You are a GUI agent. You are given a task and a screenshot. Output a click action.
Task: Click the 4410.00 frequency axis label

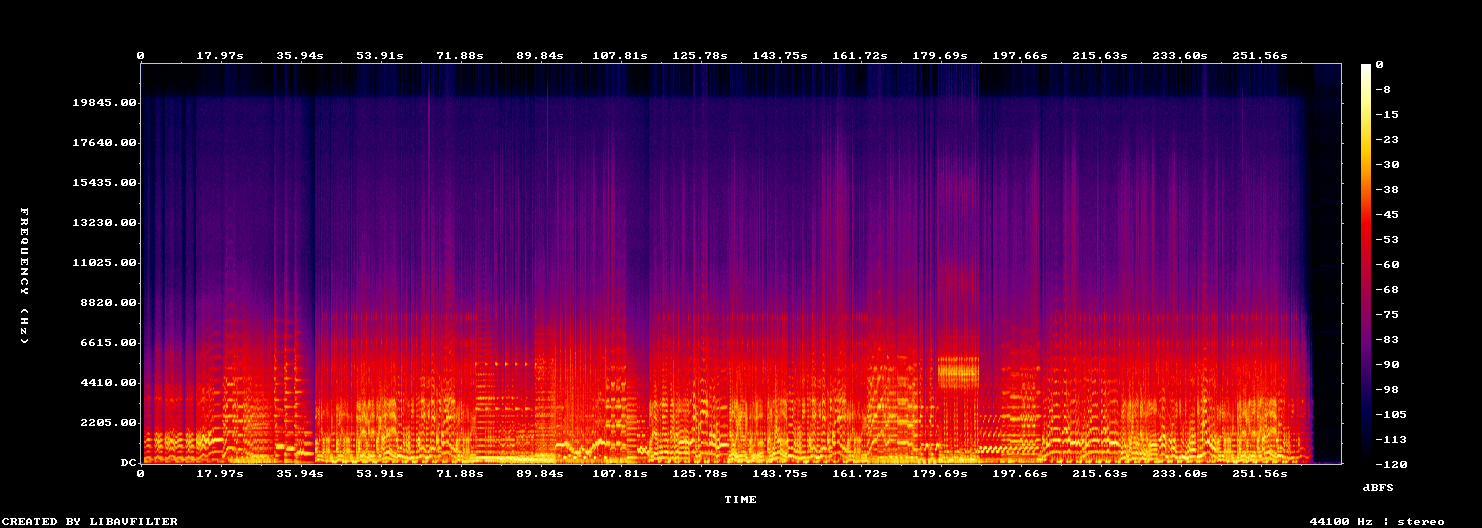pyautogui.click(x=108, y=383)
